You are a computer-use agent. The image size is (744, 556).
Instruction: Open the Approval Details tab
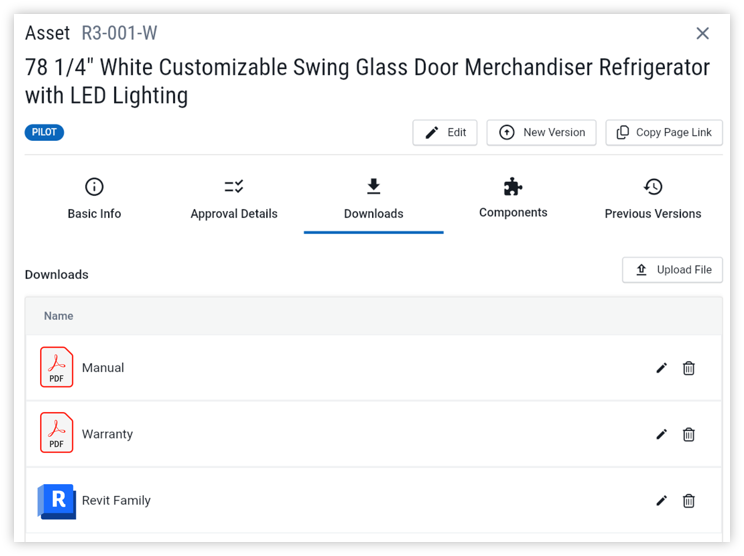[x=234, y=199]
